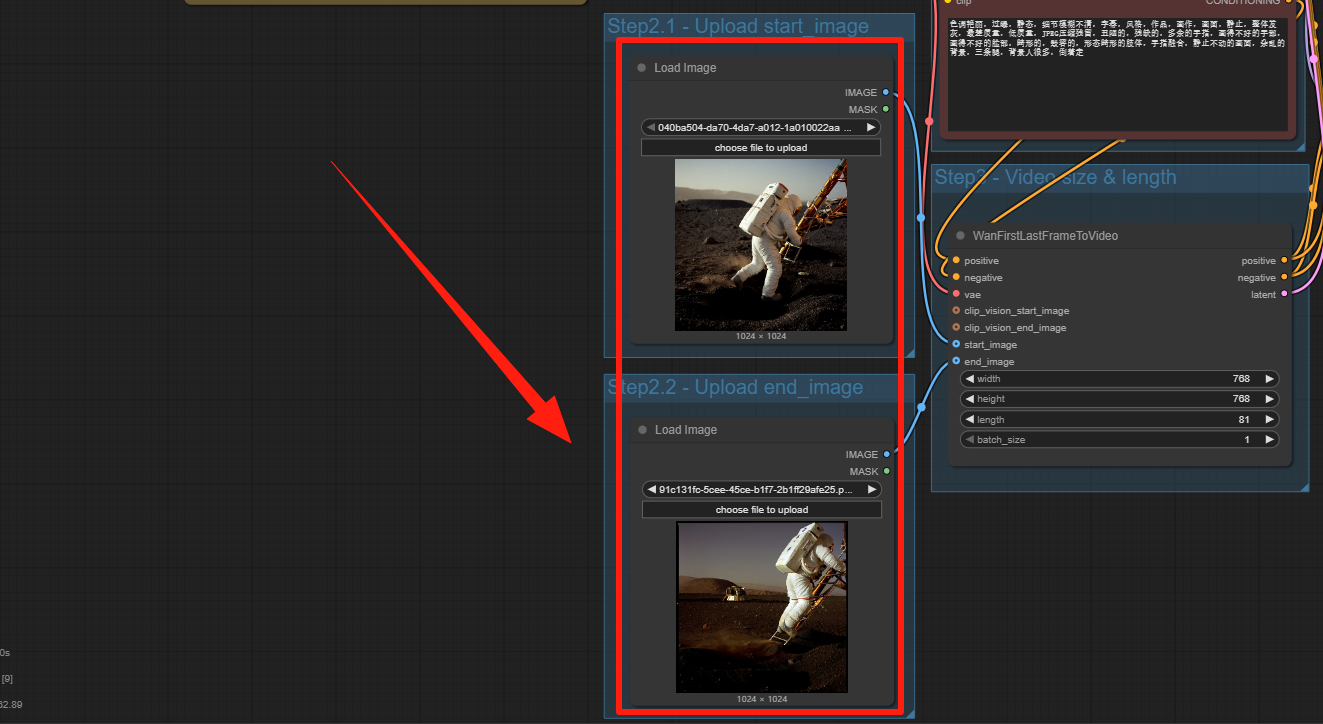Select next file in the start_image file selector

[x=871, y=128]
